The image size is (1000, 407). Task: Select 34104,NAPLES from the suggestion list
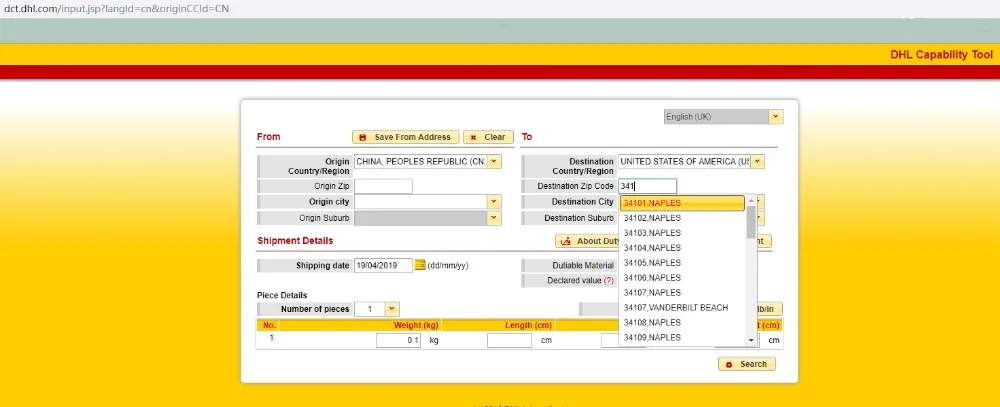tap(682, 248)
